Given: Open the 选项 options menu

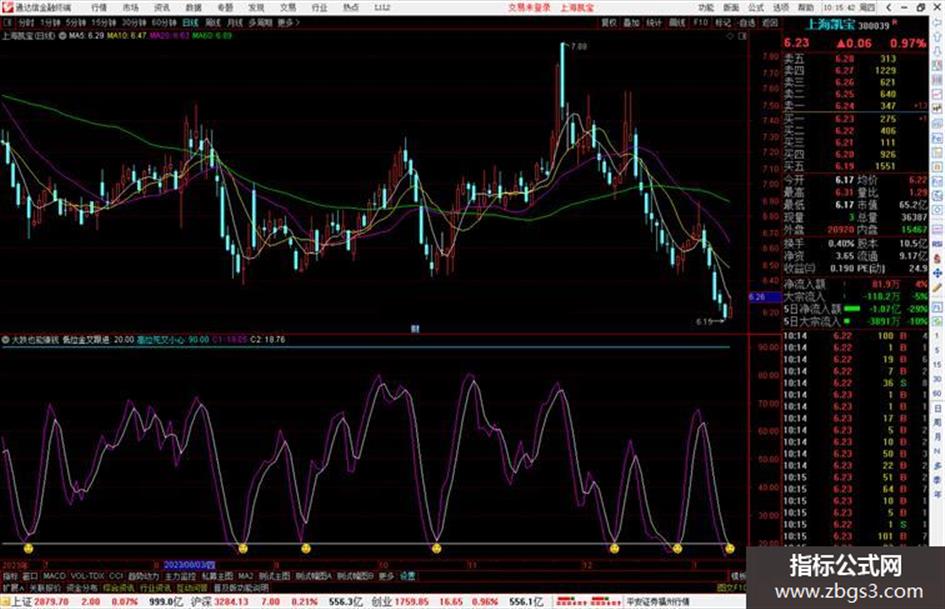Looking at the screenshot, I should 780,7.
